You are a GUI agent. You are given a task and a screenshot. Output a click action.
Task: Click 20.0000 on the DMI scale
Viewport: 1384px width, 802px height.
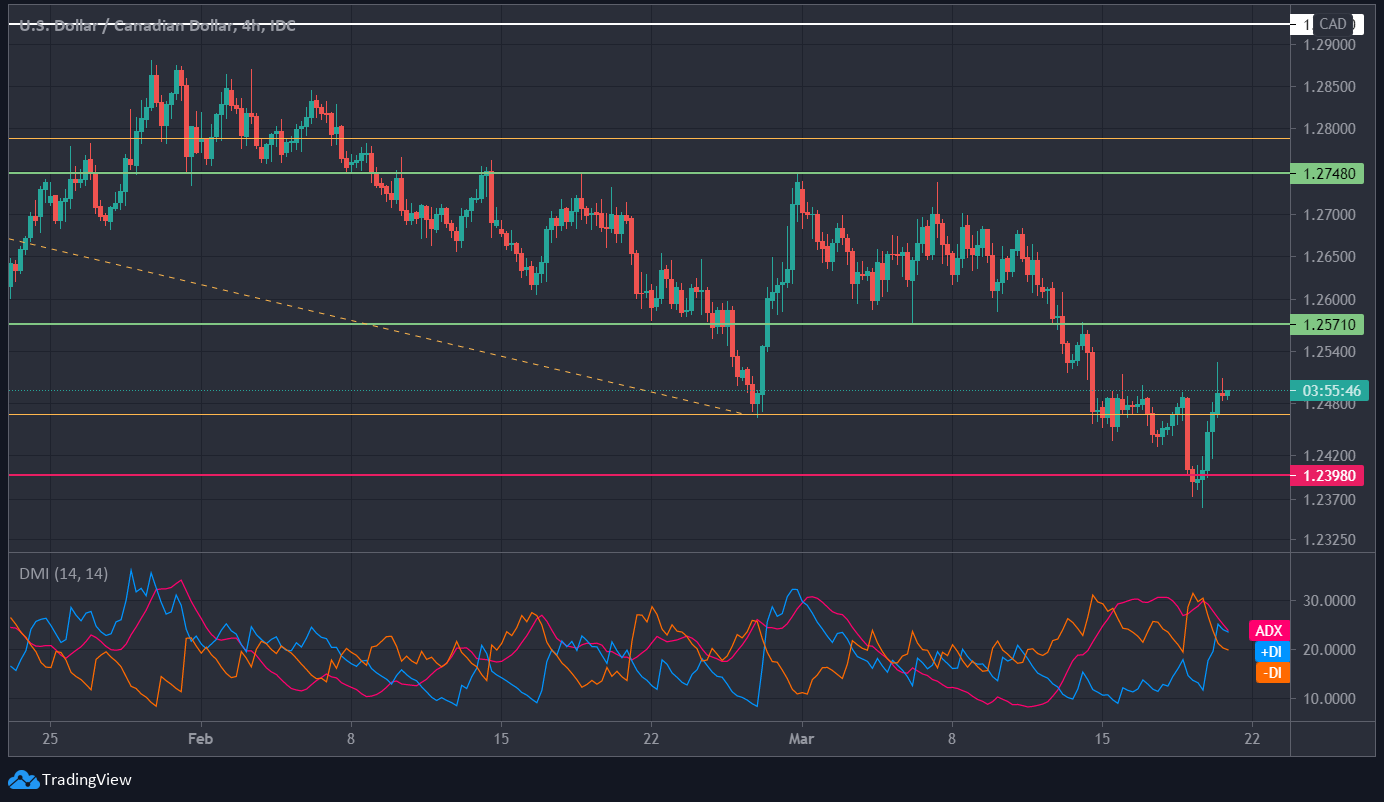(x=1329, y=650)
